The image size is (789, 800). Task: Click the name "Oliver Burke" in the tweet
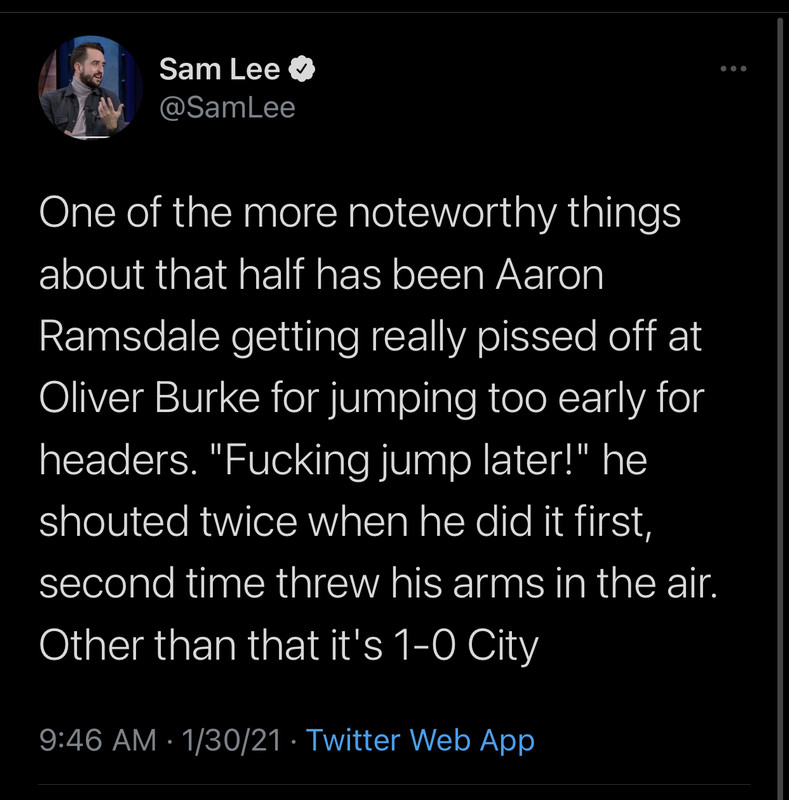(150, 398)
